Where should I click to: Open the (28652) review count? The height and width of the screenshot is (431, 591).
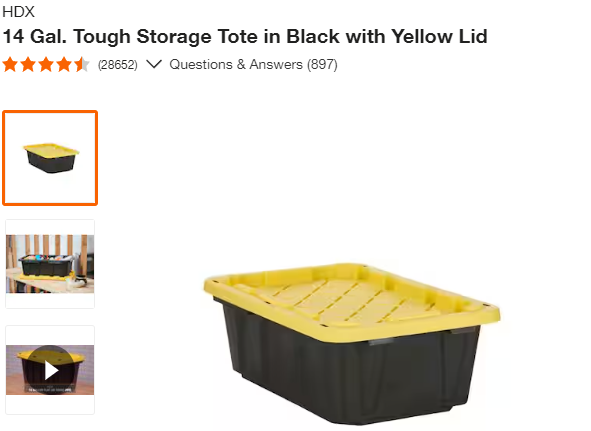118,65
